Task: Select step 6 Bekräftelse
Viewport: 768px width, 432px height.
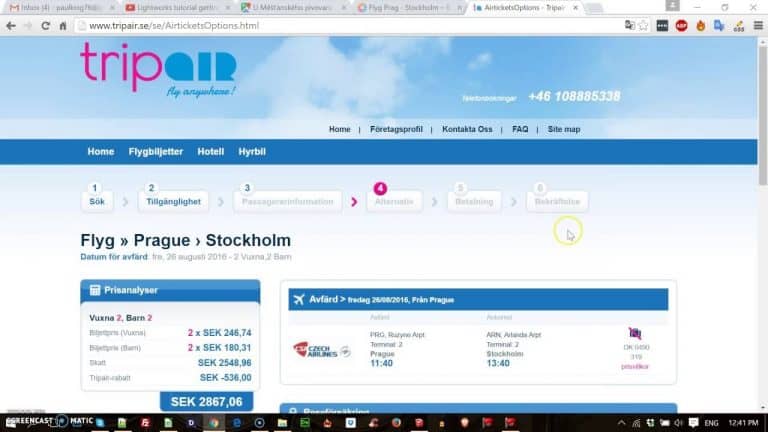Action: pyautogui.click(x=557, y=201)
